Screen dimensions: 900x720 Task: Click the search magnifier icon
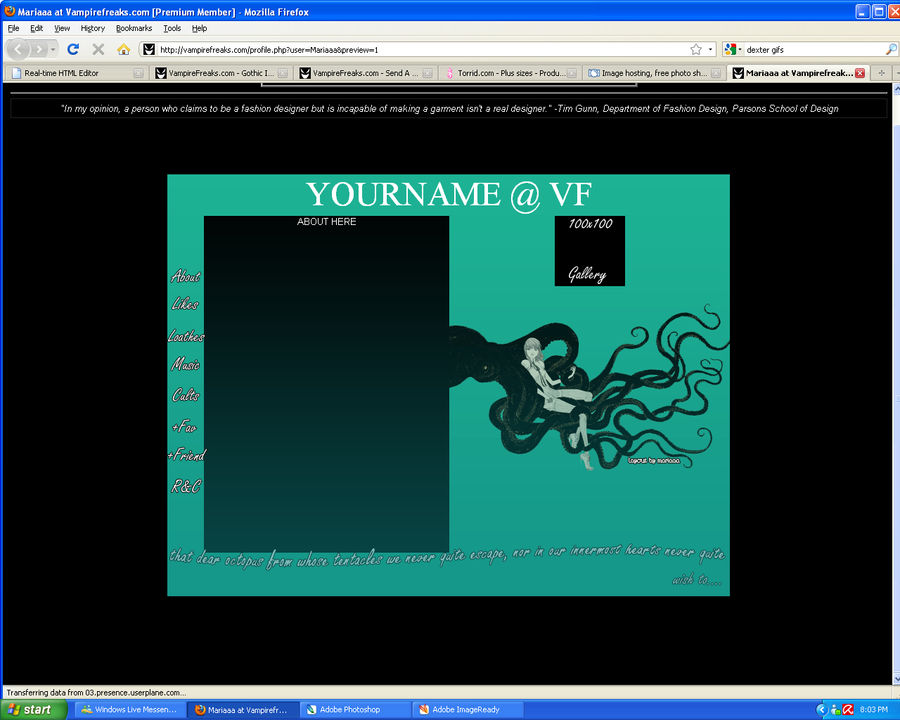coord(891,49)
